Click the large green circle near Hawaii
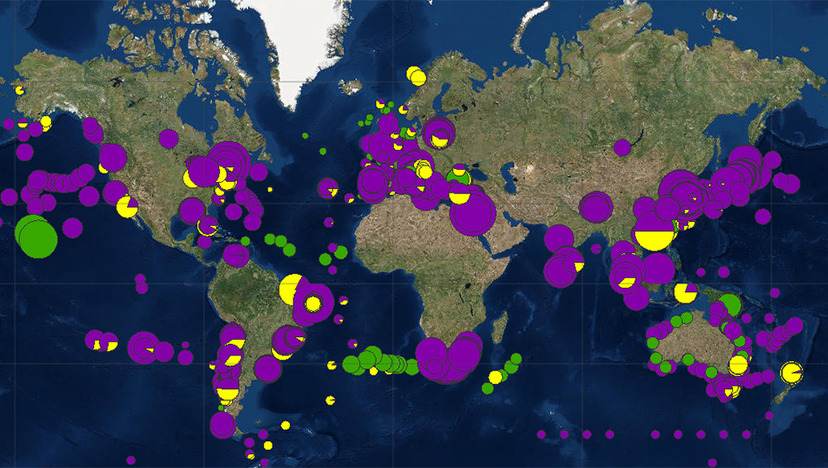828x468 pixels. tap(36, 238)
